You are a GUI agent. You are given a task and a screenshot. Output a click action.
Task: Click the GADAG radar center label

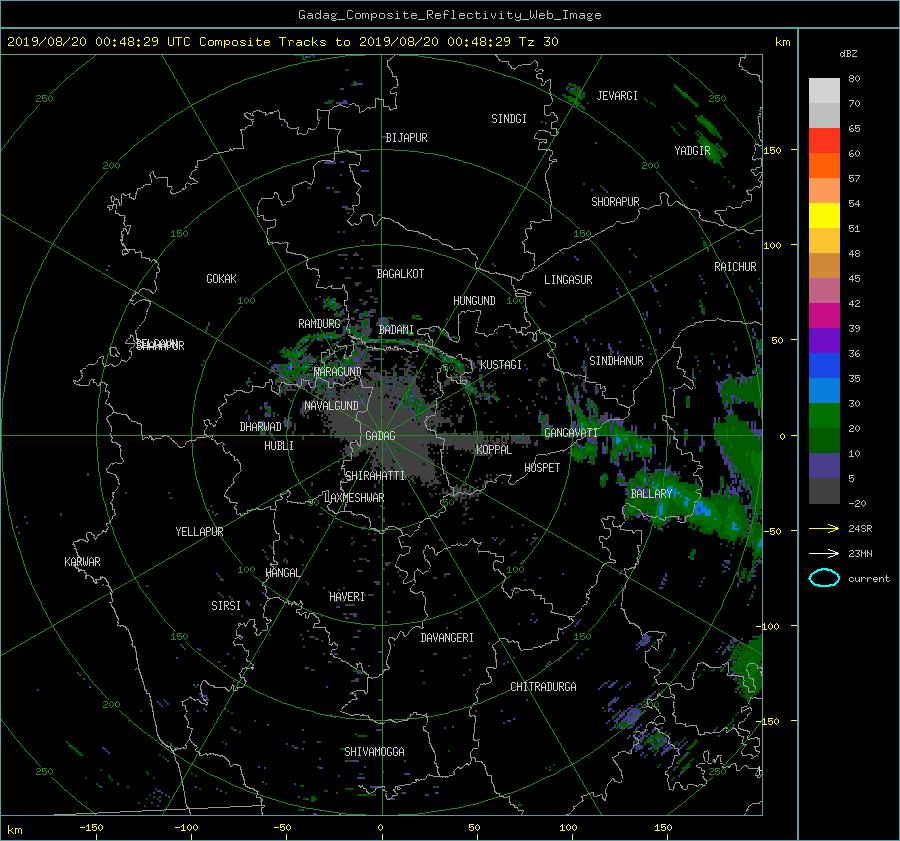pos(381,436)
